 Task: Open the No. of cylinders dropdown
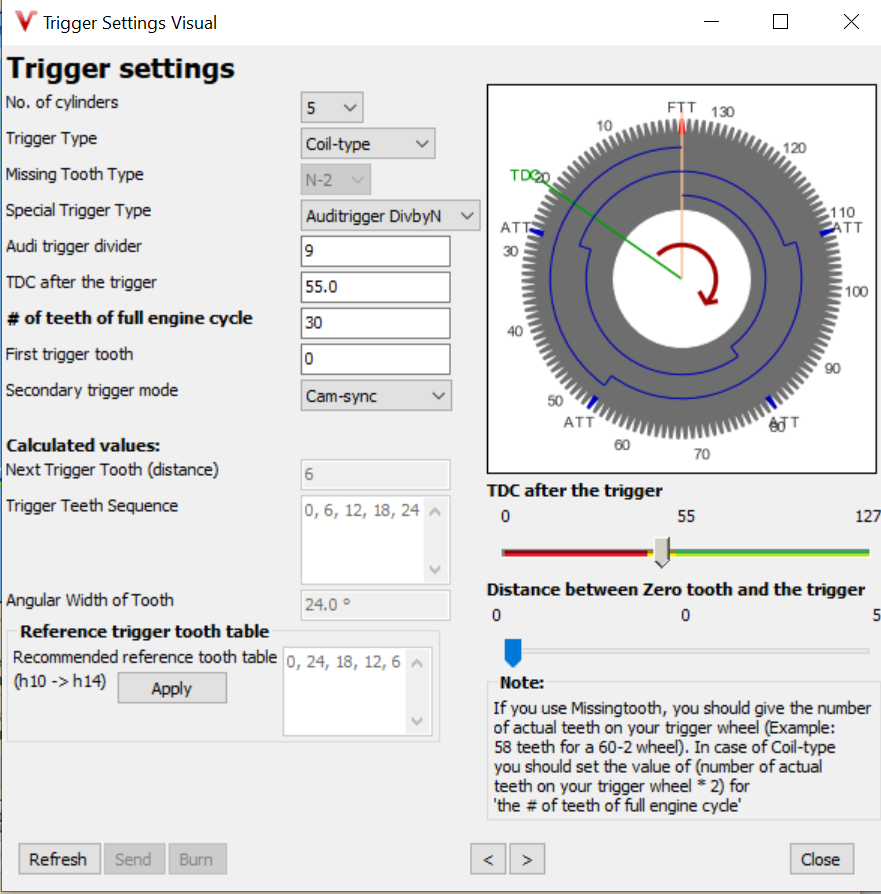pyautogui.click(x=332, y=107)
